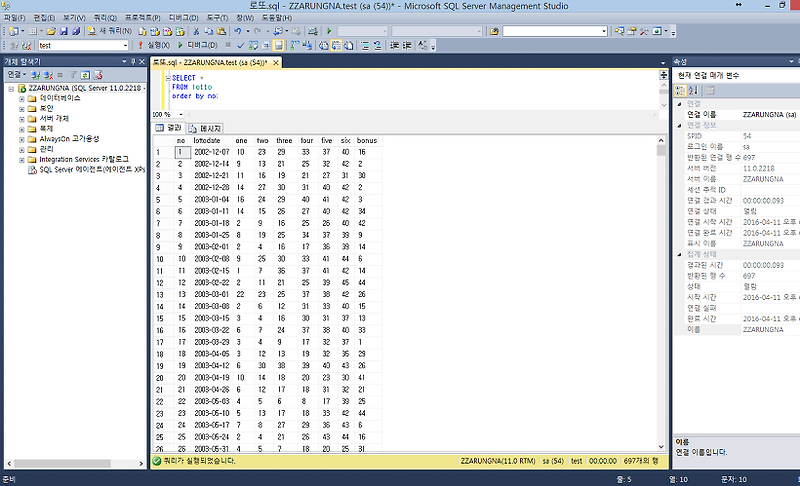Toggle Include Client Statistics

point(307,45)
